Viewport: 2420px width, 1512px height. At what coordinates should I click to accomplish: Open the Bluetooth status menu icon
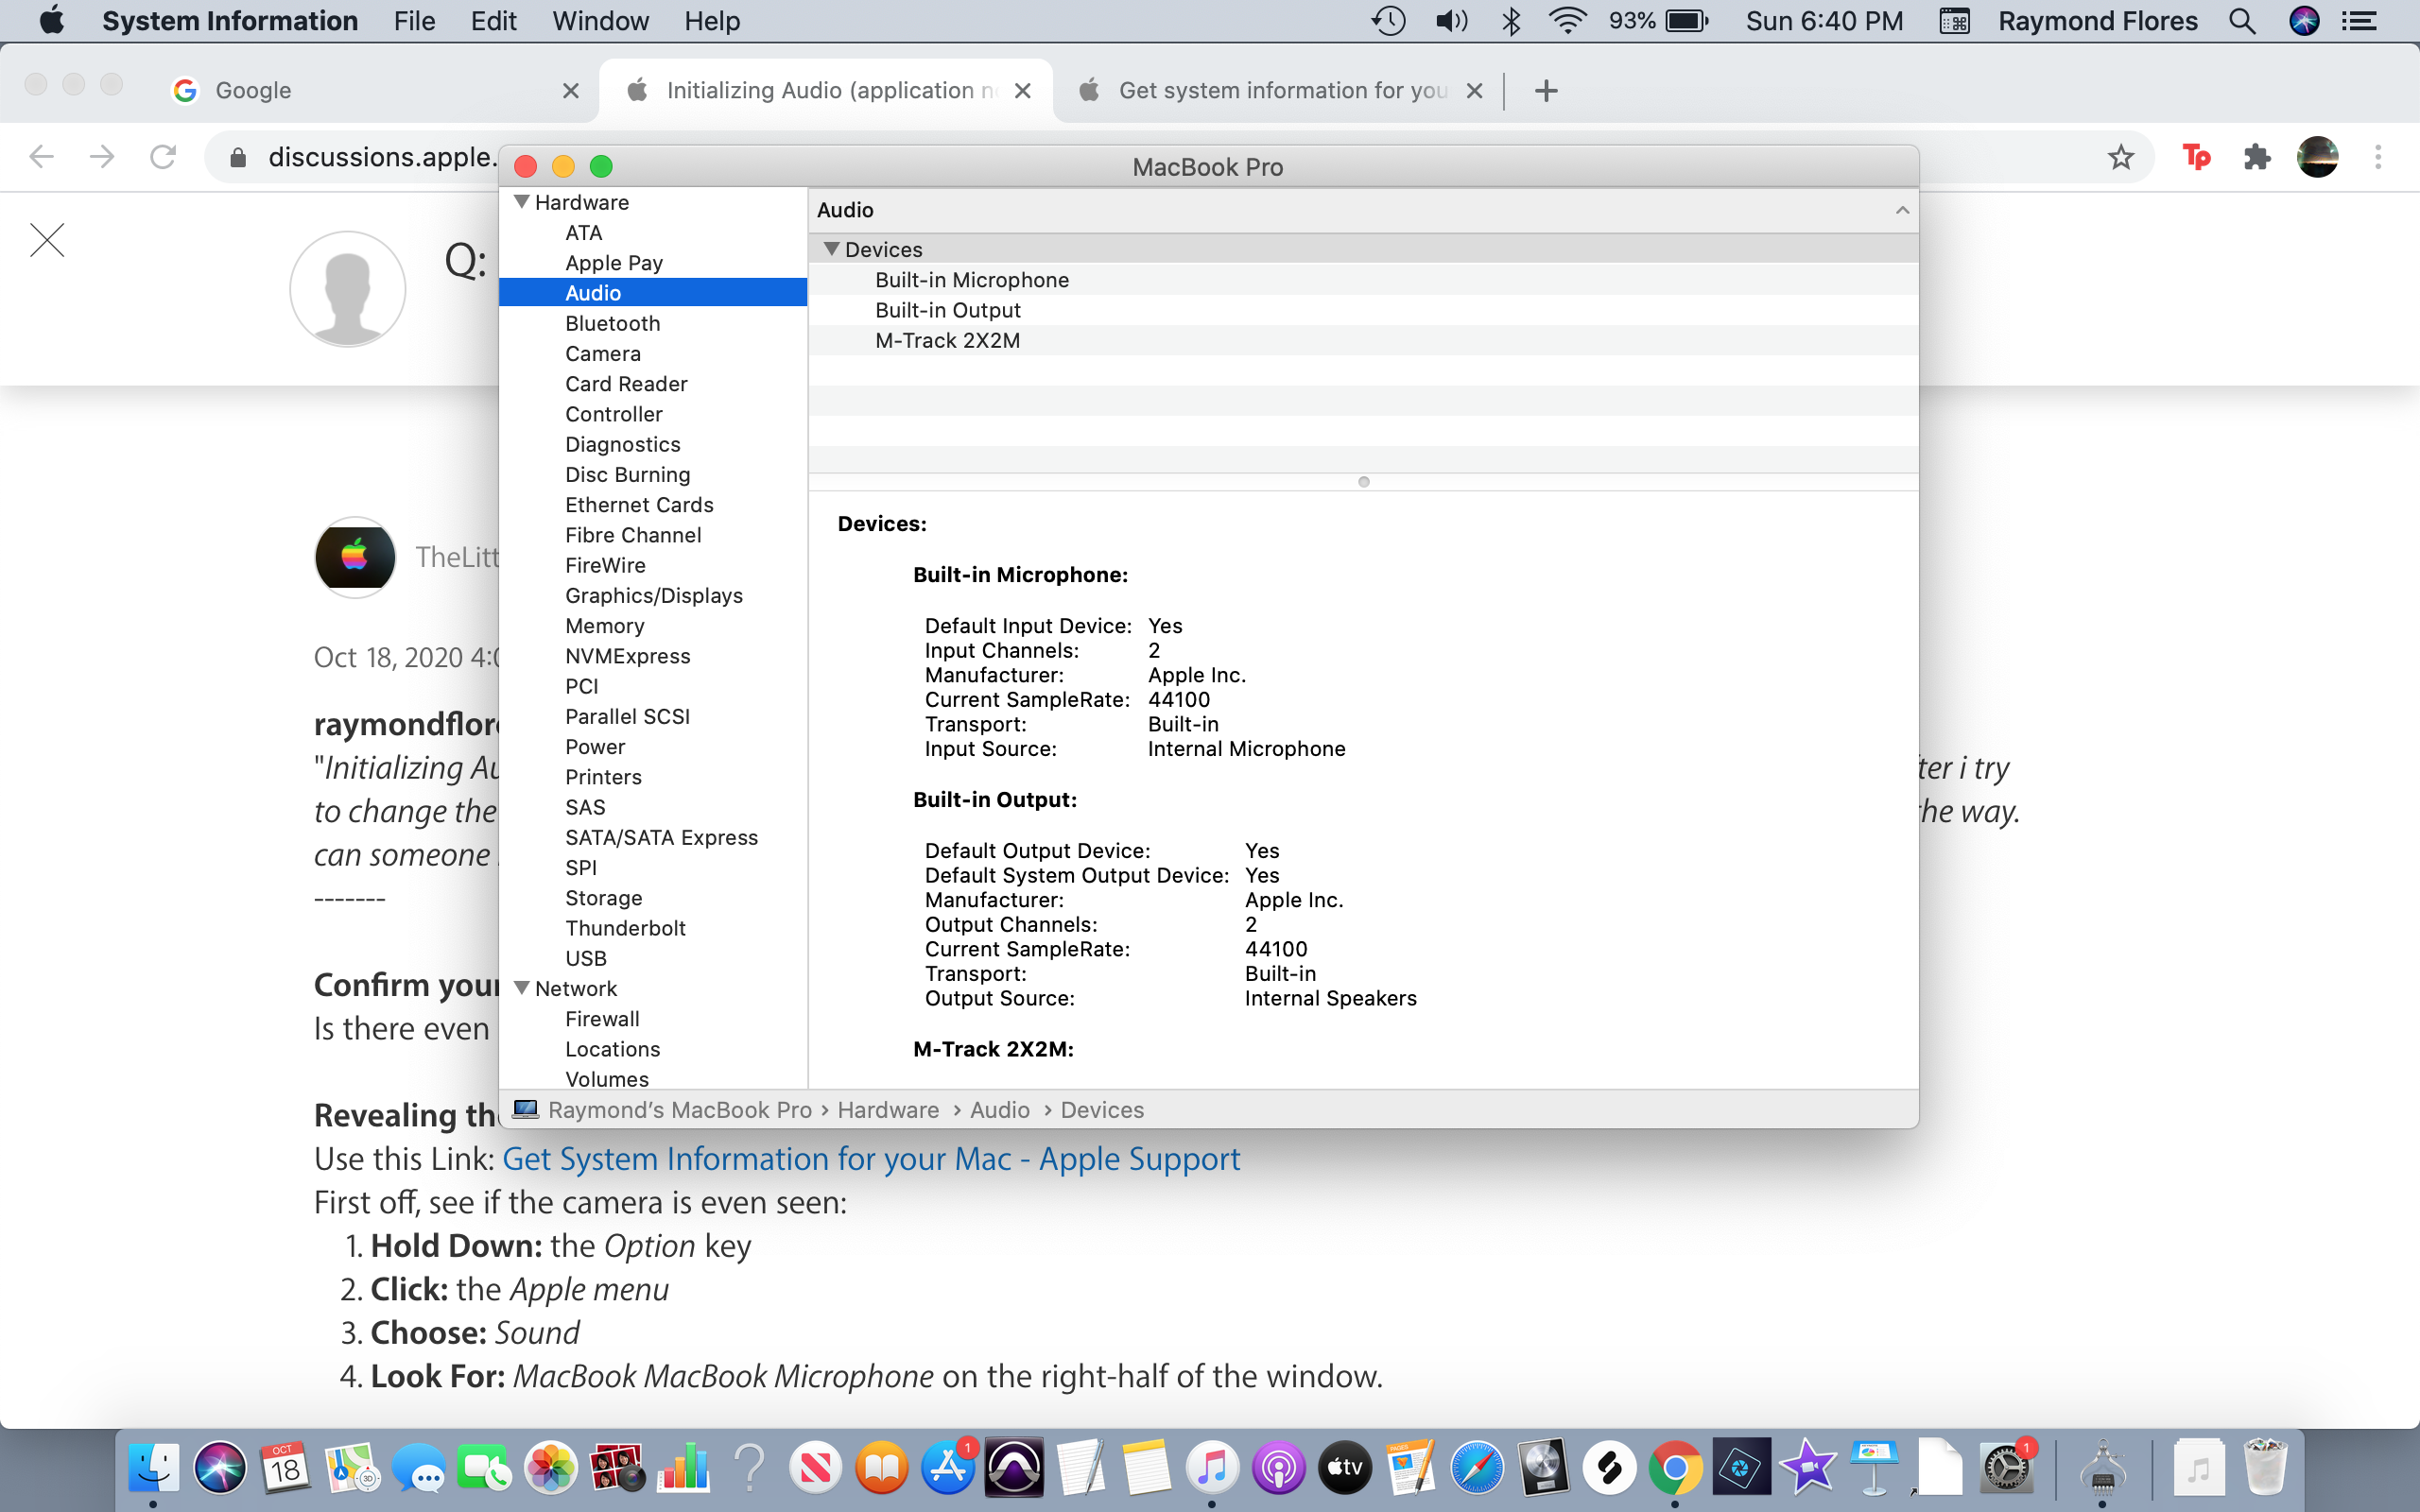(1511, 21)
